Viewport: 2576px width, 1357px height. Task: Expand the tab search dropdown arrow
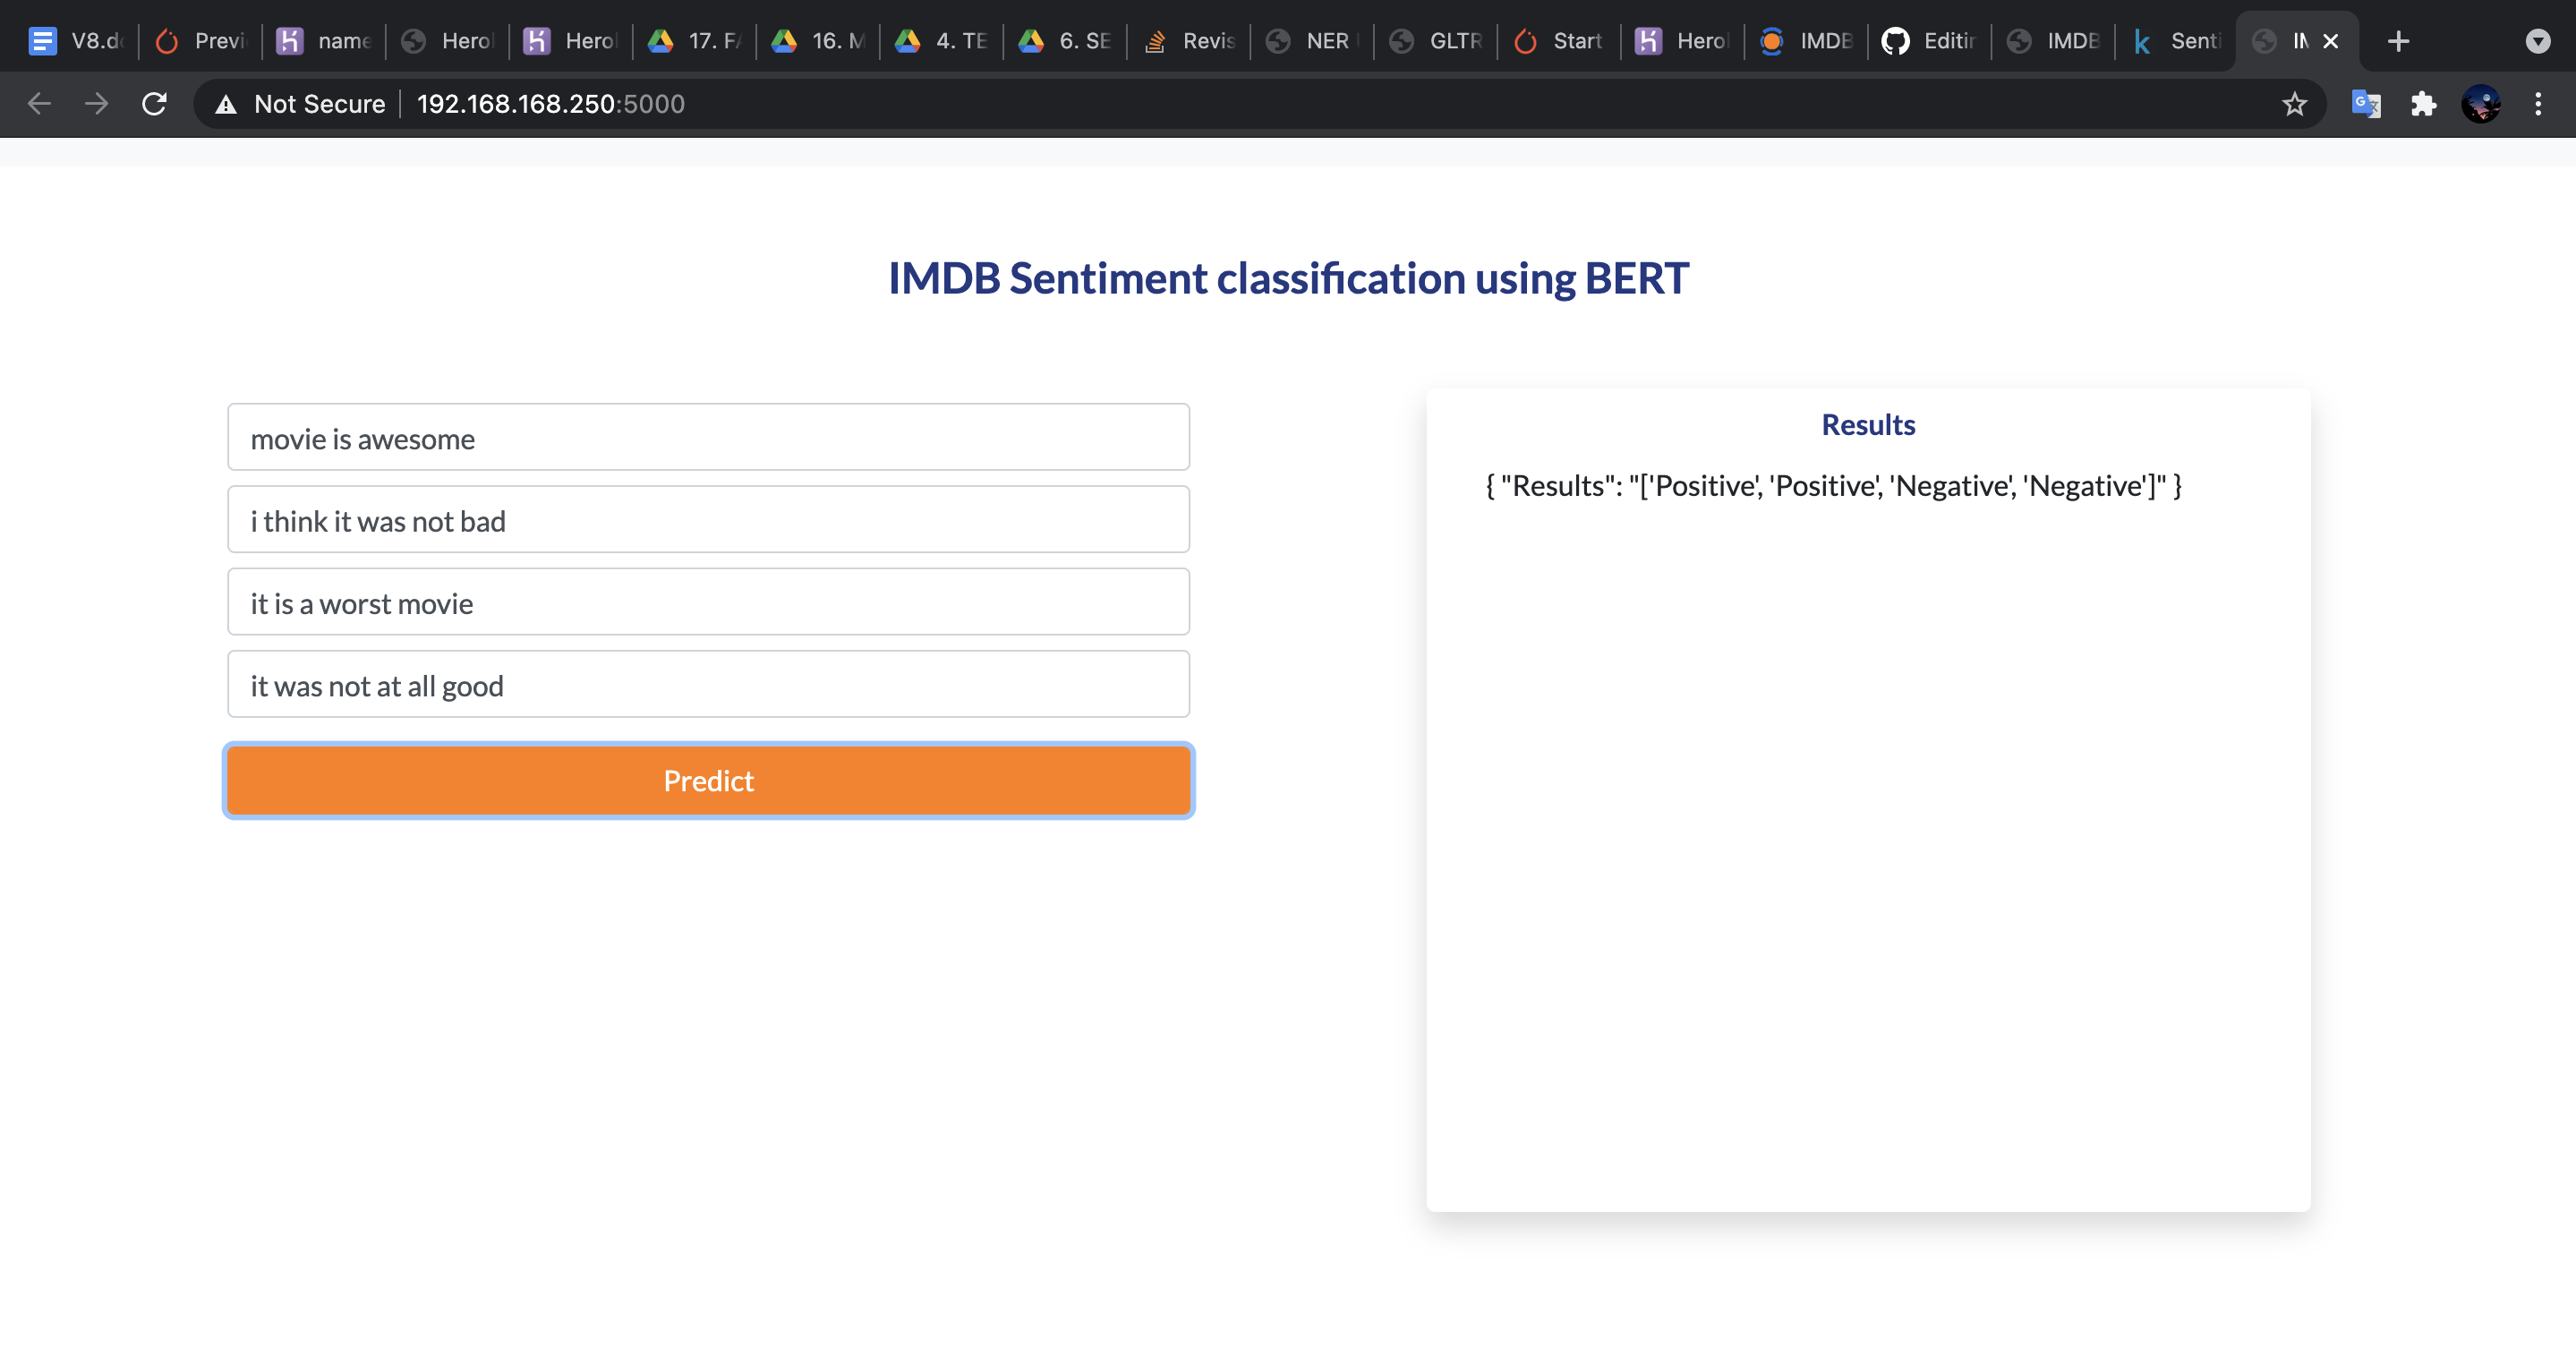(x=2538, y=41)
